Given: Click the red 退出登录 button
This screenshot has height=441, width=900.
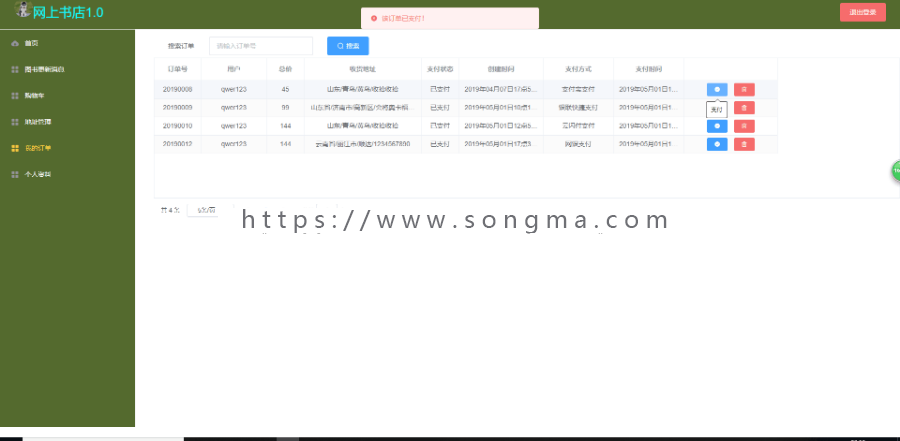Looking at the screenshot, I should tap(863, 12).
